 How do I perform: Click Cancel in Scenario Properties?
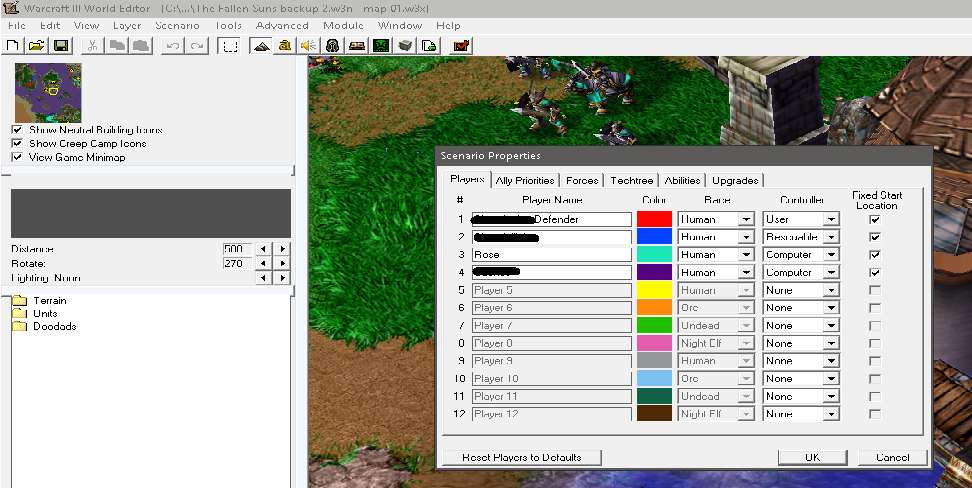click(x=893, y=458)
